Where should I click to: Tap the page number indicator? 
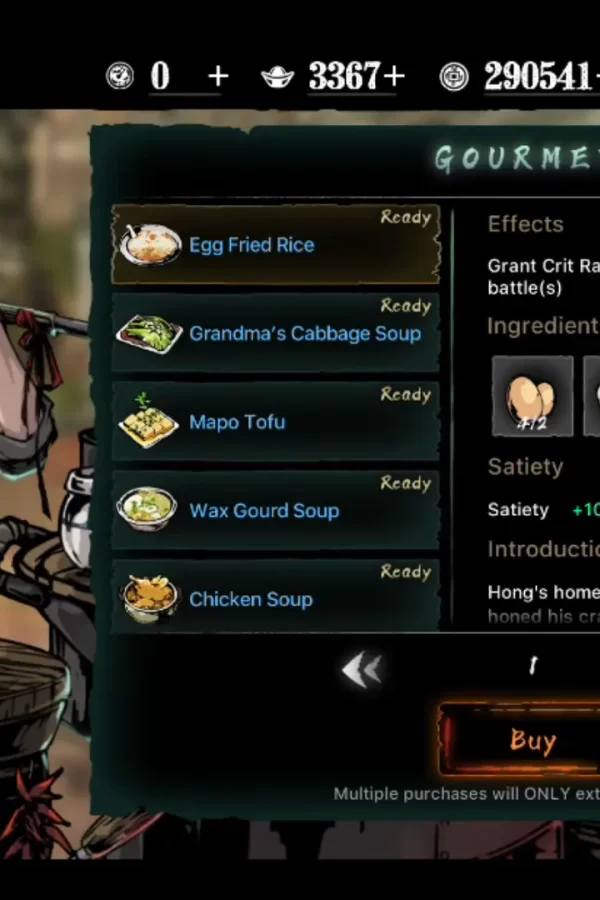click(533, 666)
